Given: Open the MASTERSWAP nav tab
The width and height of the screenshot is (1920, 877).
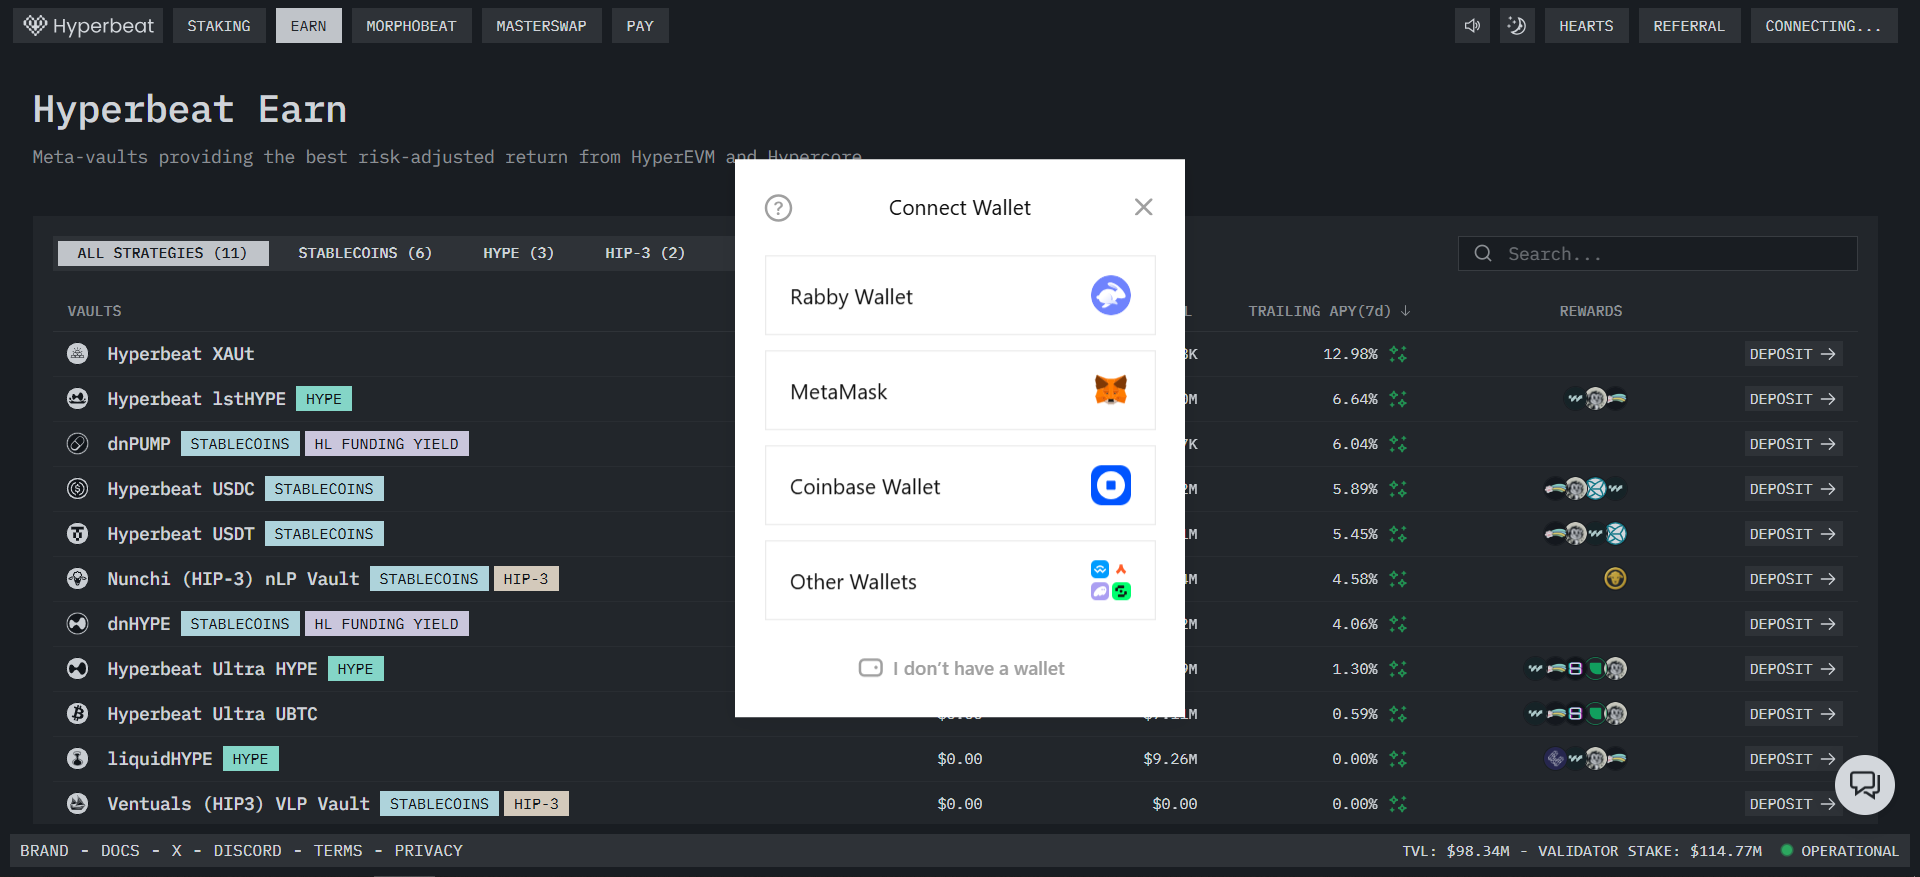Looking at the screenshot, I should 541,26.
